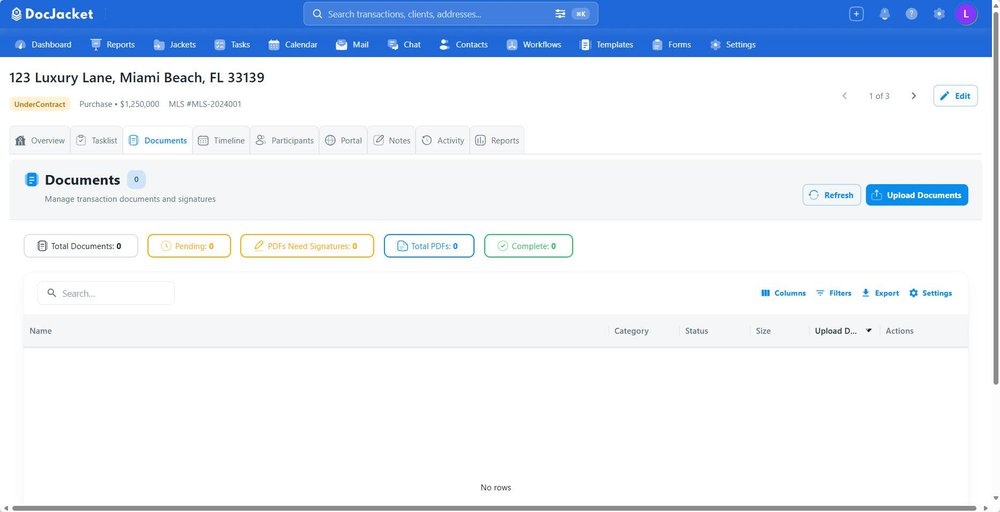Switch to the Notes tab
The height and width of the screenshot is (512, 1000).
click(x=392, y=140)
